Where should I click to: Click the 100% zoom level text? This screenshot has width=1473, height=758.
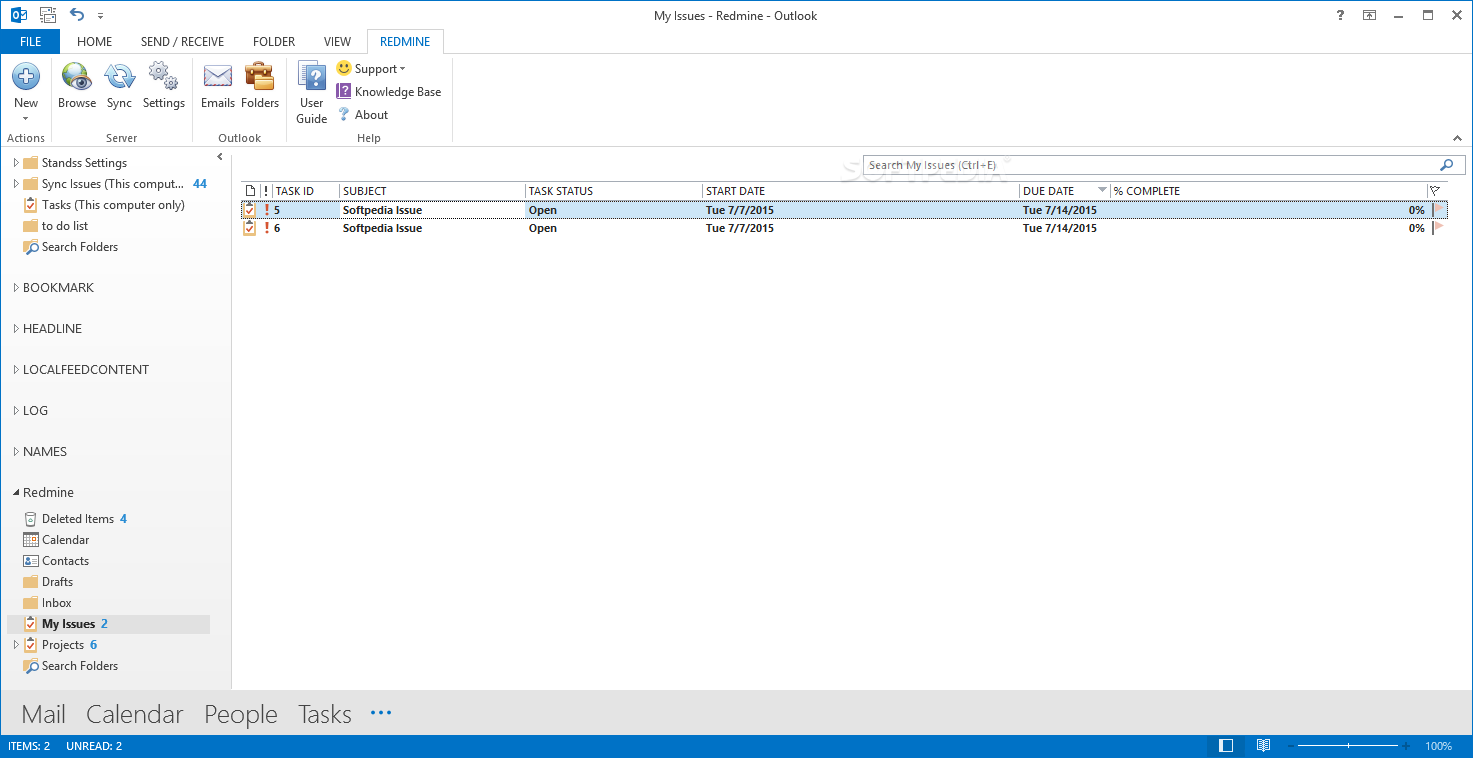pos(1438,746)
